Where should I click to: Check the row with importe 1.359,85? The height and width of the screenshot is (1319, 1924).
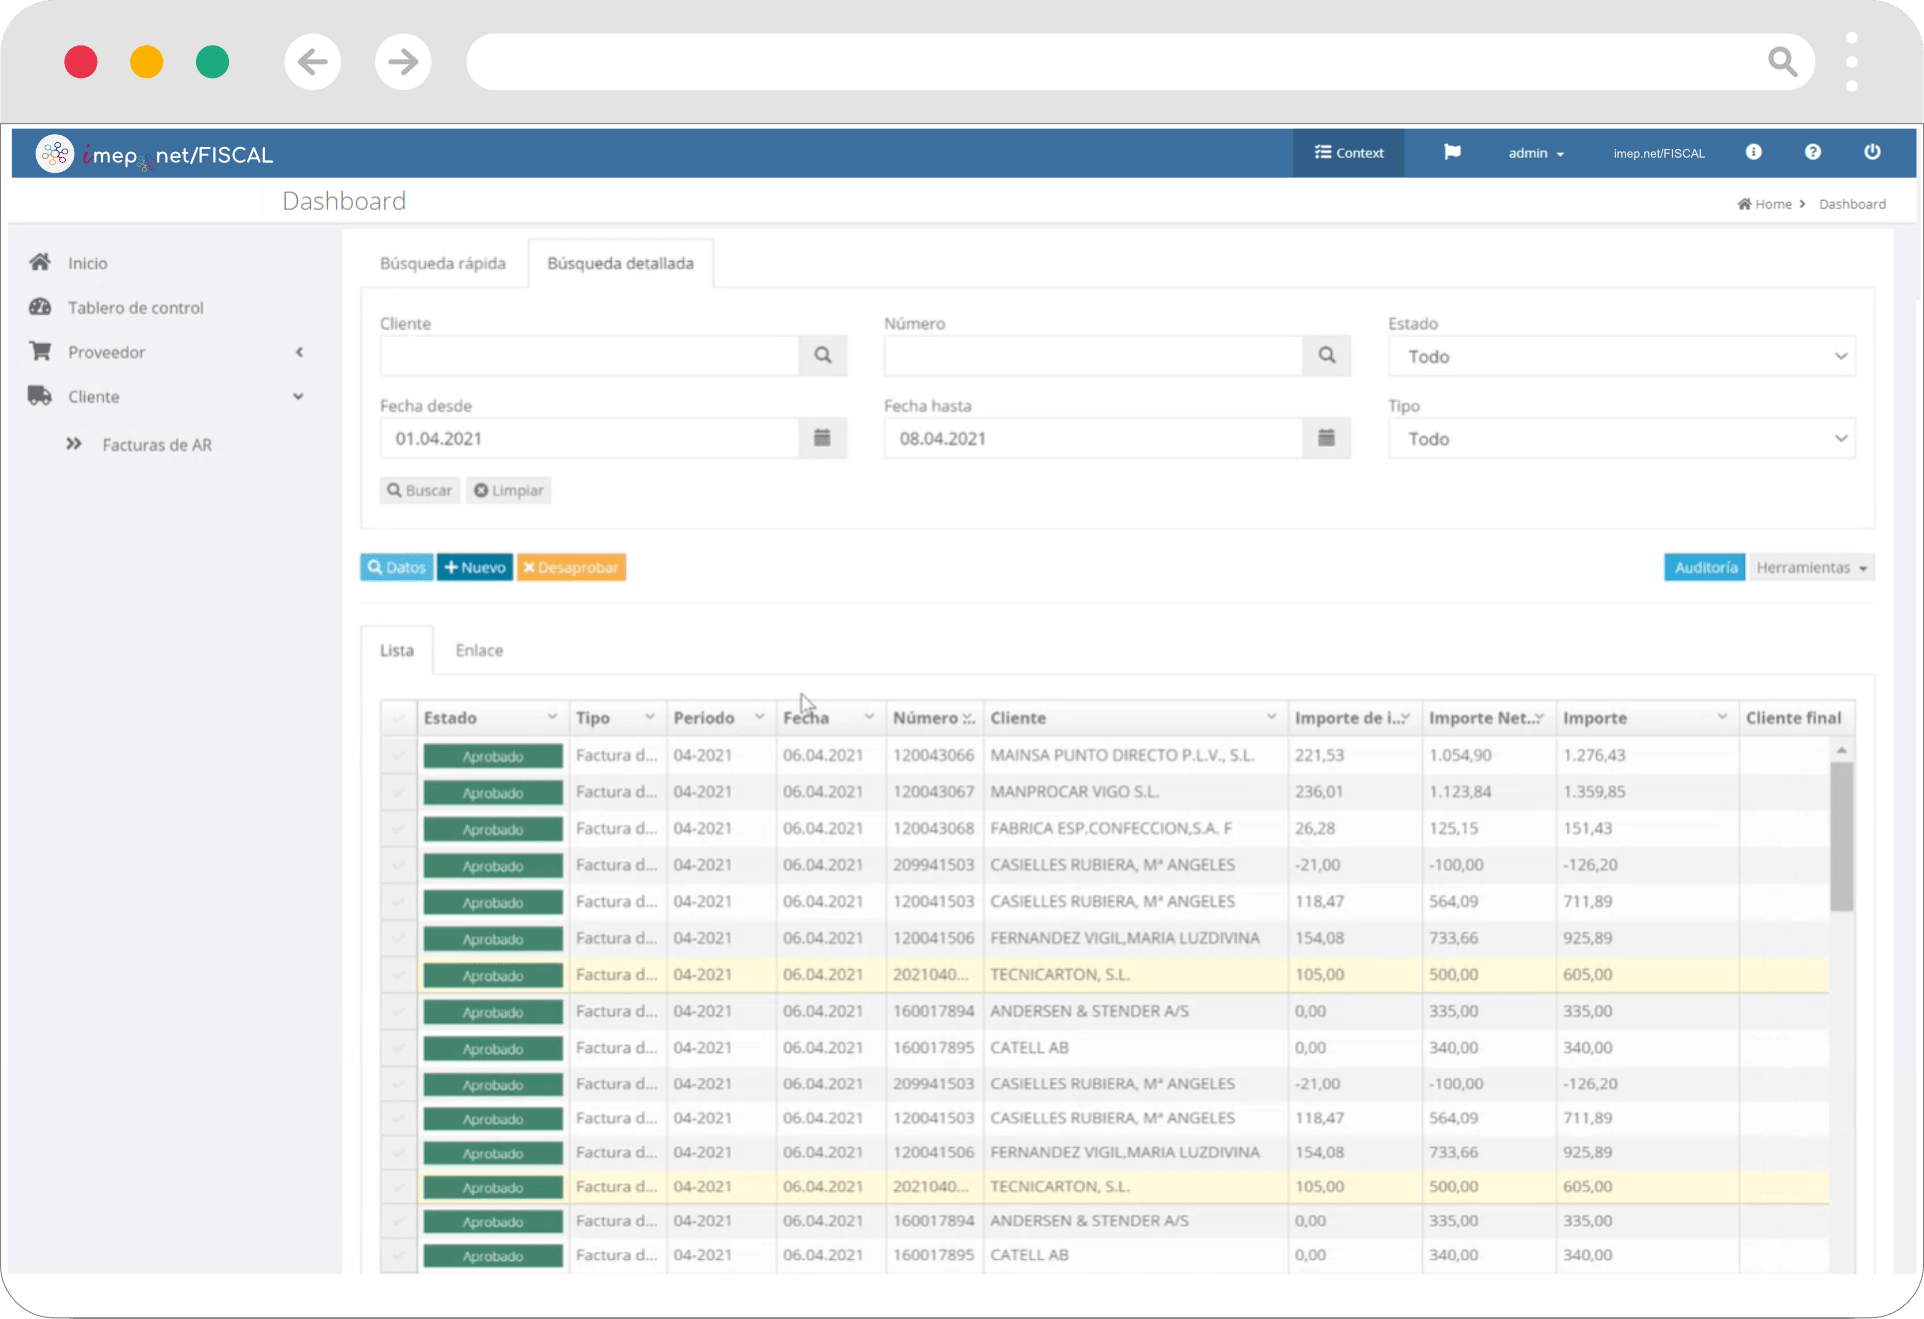398,792
